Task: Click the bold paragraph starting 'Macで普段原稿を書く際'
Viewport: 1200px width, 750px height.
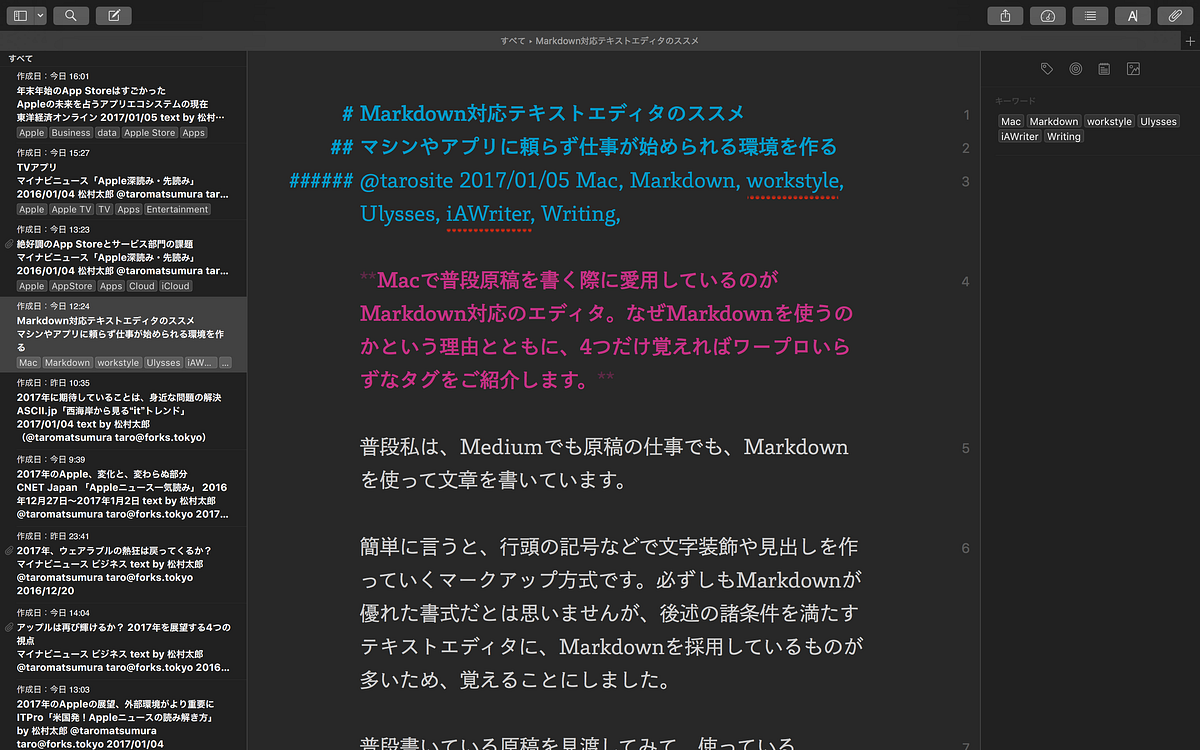Action: pyautogui.click(x=606, y=329)
